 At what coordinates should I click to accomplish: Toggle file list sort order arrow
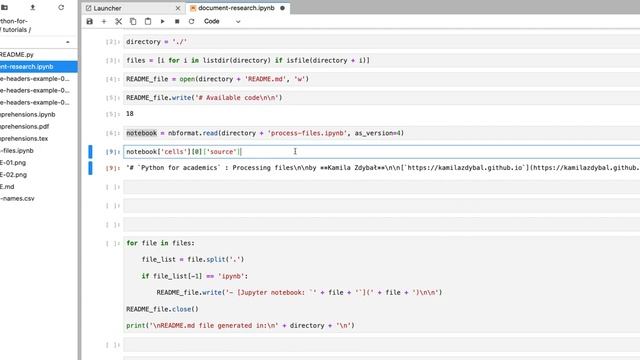pos(68,42)
